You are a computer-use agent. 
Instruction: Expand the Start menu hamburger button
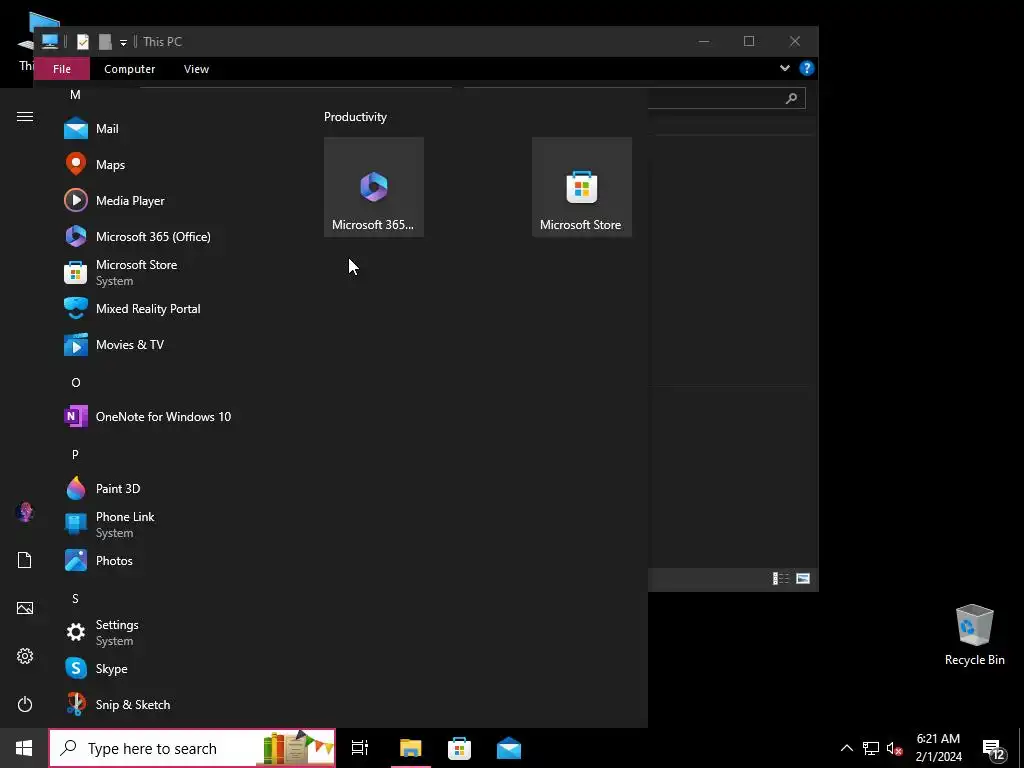[x=25, y=117]
